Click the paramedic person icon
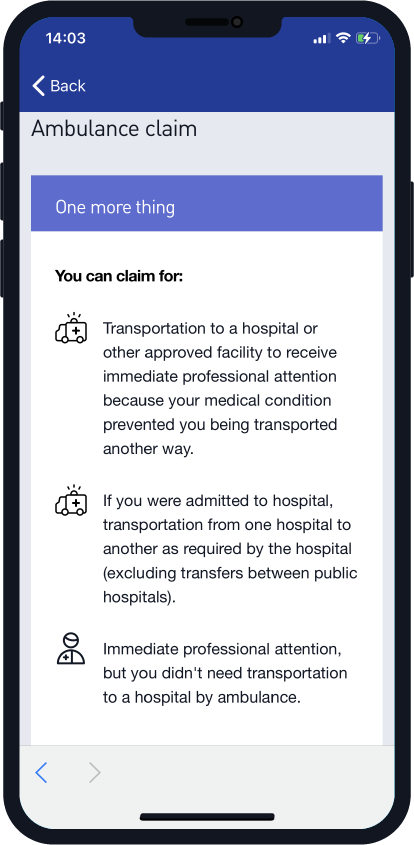 click(x=71, y=648)
